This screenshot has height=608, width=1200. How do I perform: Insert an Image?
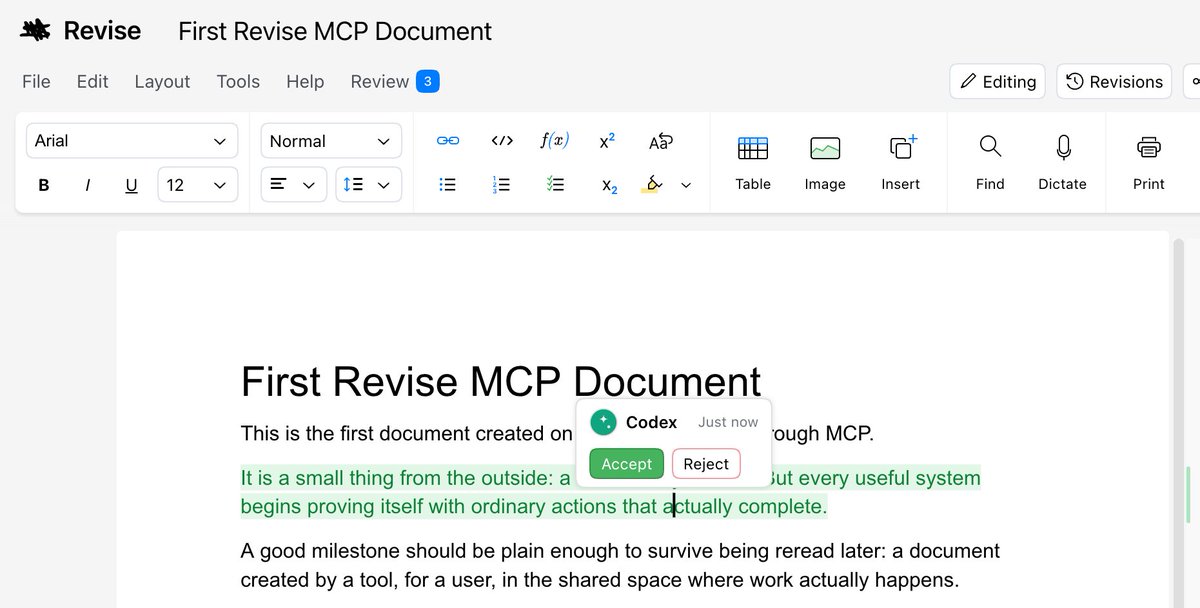(x=825, y=163)
